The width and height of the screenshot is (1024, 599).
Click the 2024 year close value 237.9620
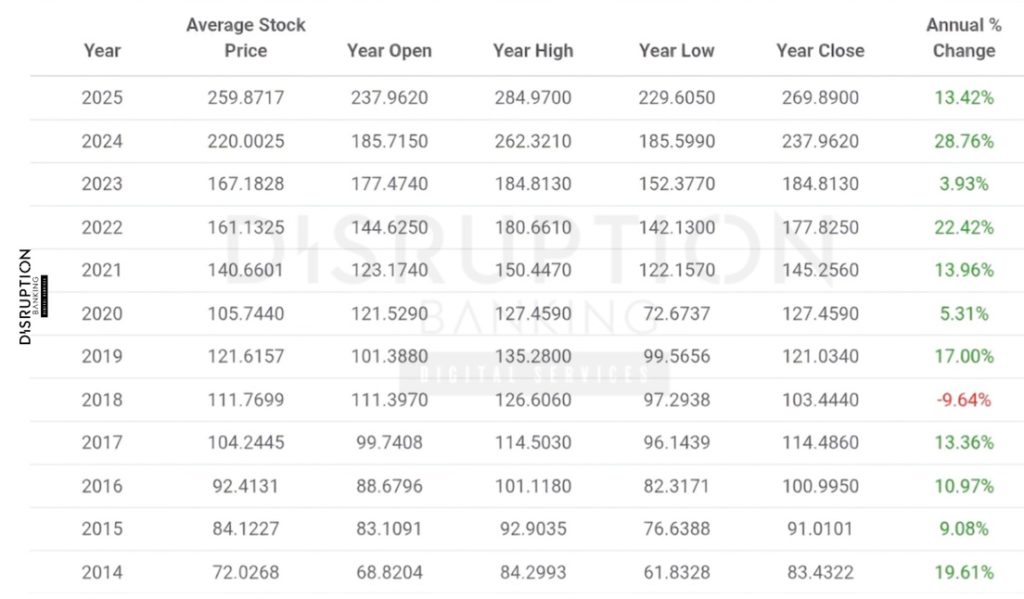820,141
